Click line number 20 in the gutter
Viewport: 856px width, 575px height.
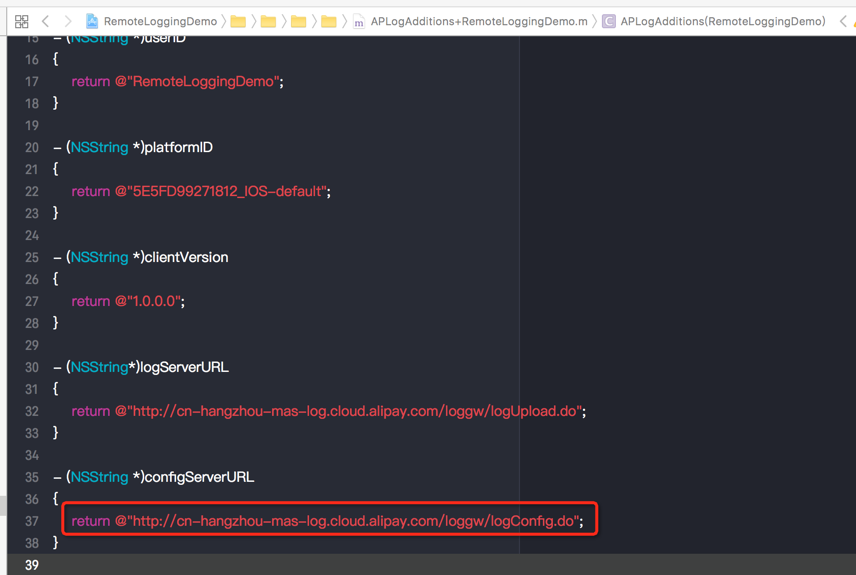pos(32,147)
